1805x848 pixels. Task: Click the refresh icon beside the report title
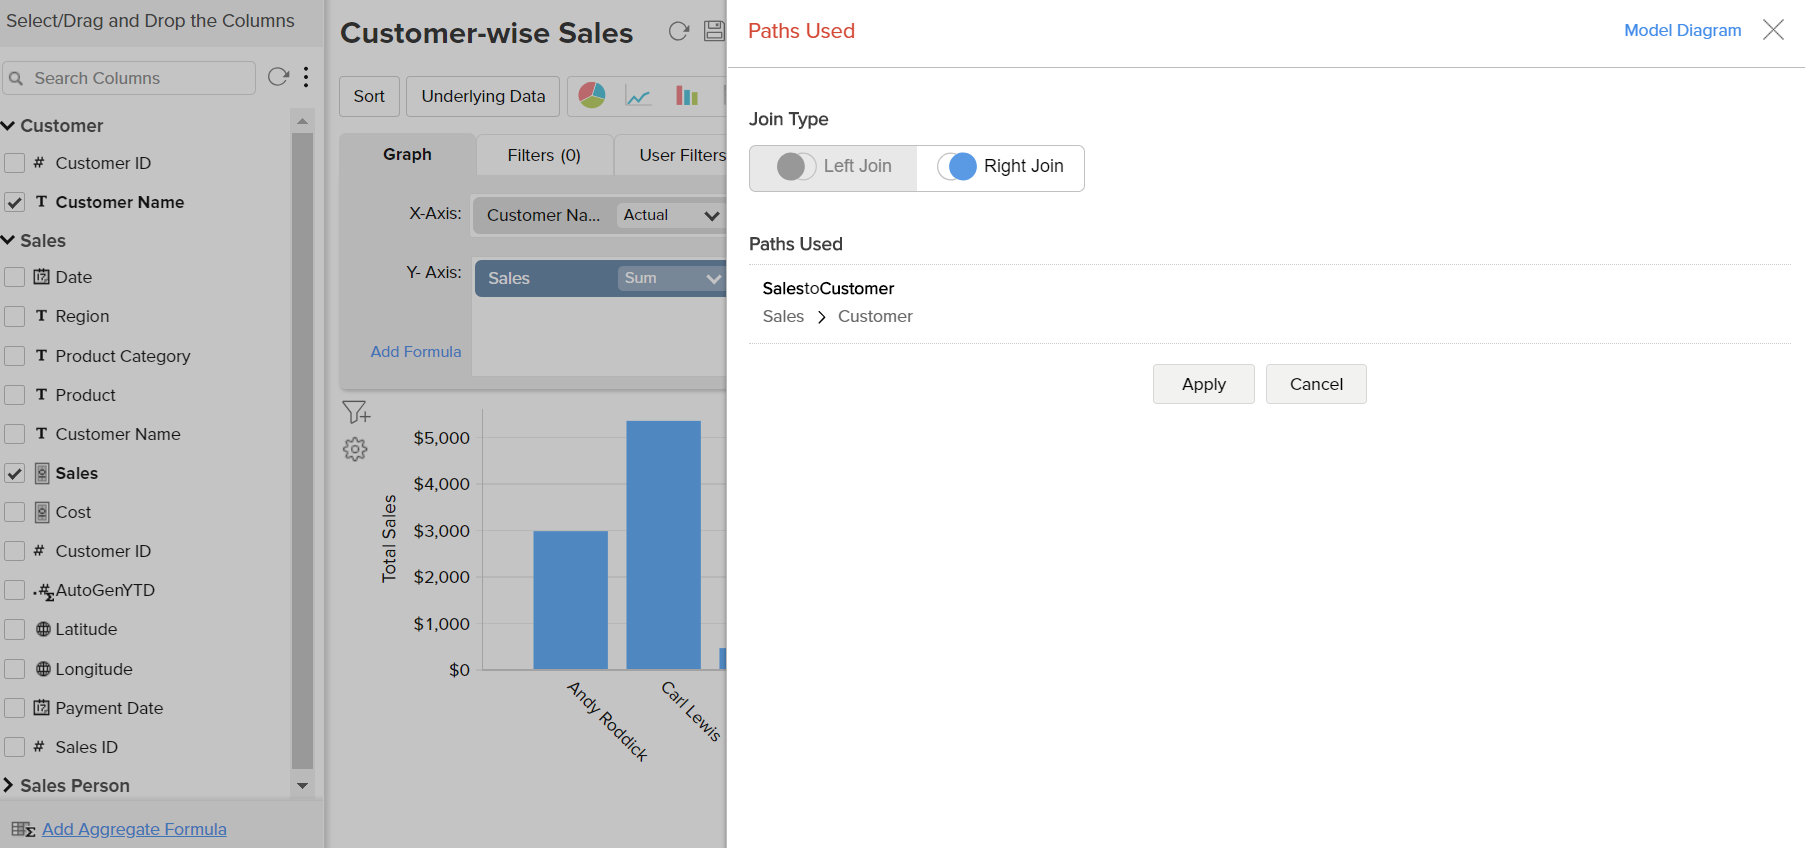click(679, 31)
